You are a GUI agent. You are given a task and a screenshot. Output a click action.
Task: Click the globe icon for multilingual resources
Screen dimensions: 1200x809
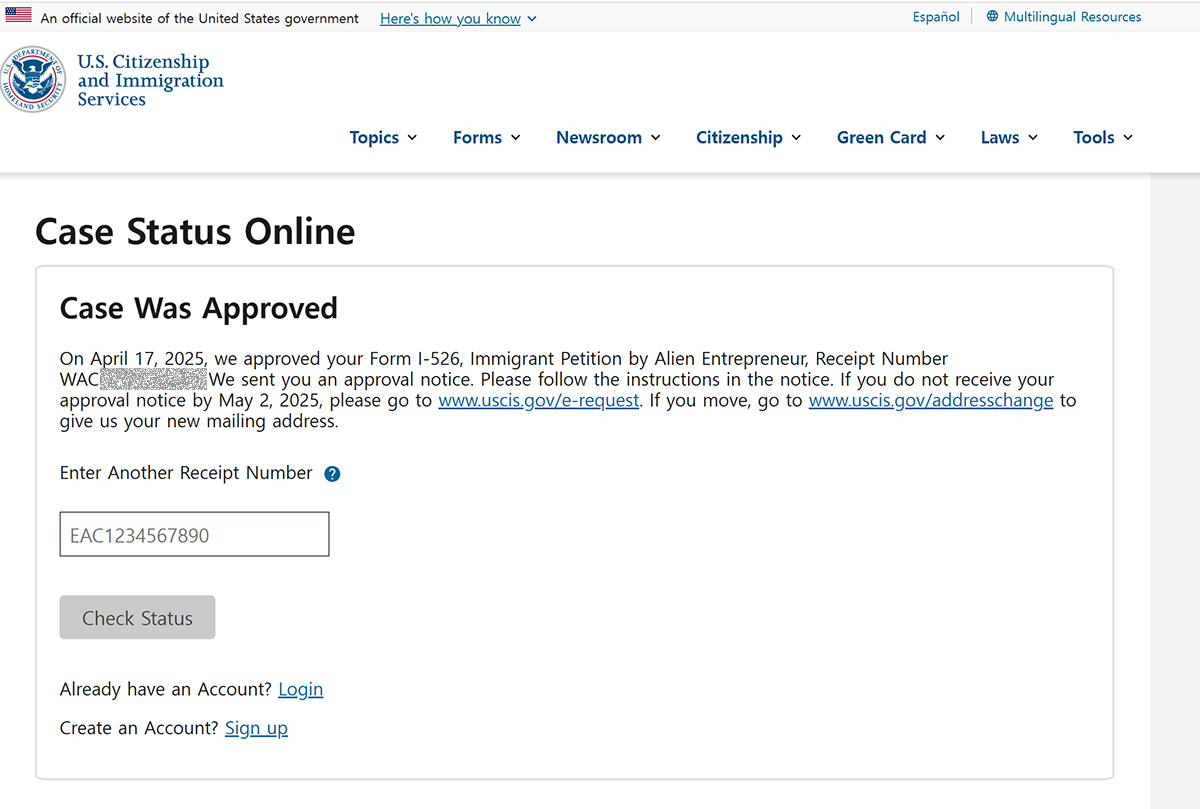pyautogui.click(x=992, y=17)
